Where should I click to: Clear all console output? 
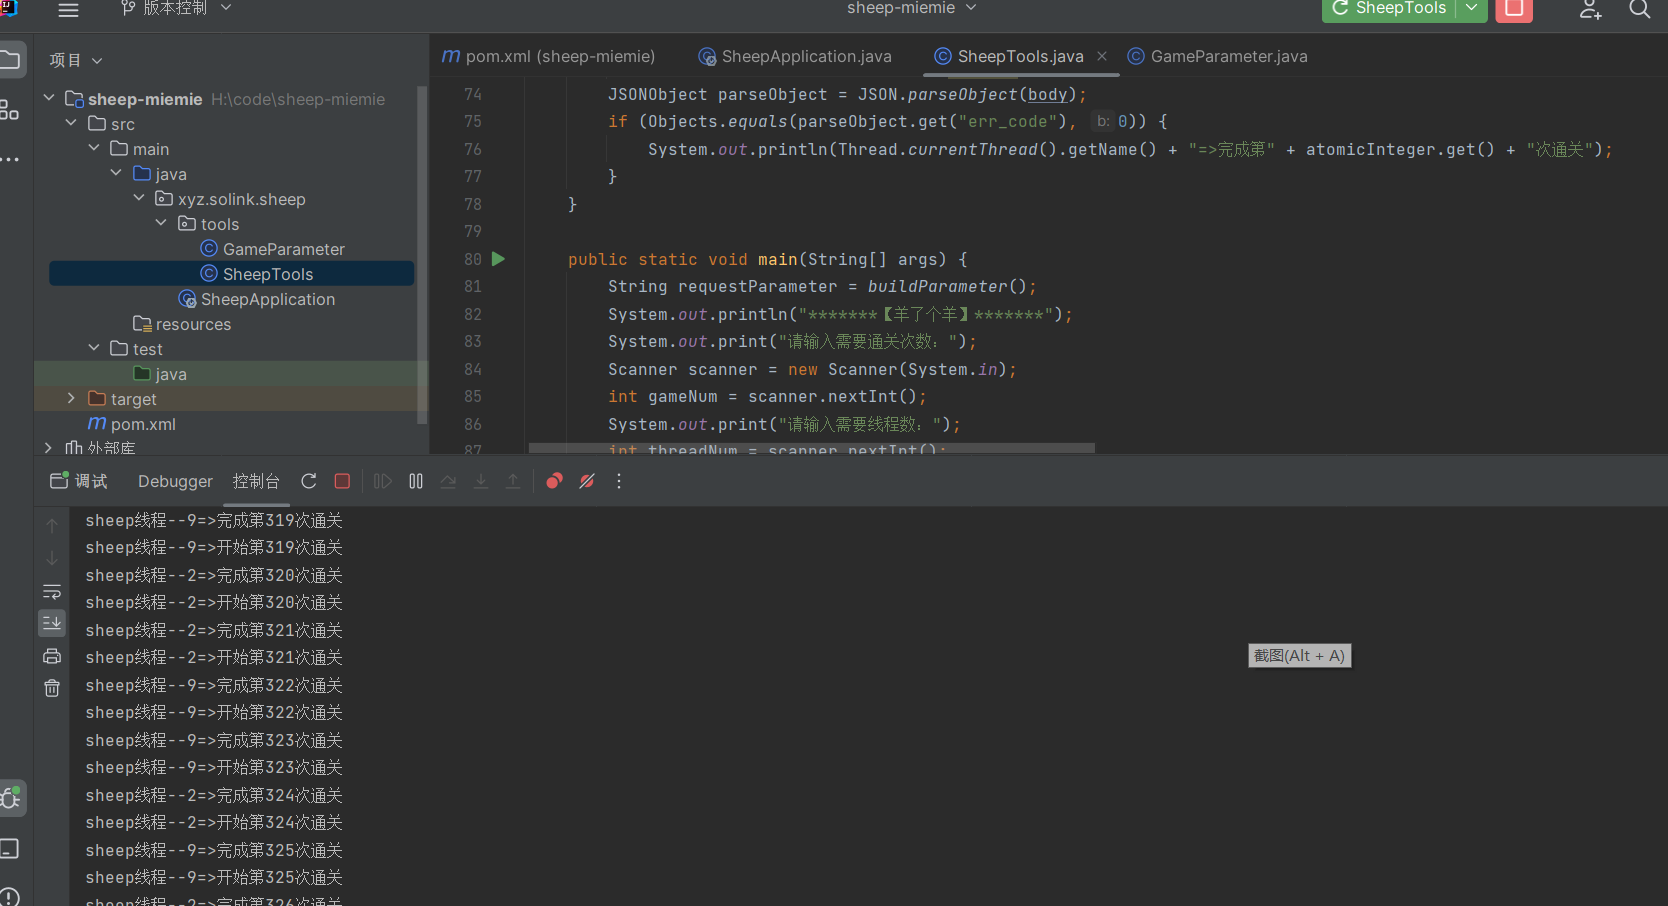[x=52, y=688]
